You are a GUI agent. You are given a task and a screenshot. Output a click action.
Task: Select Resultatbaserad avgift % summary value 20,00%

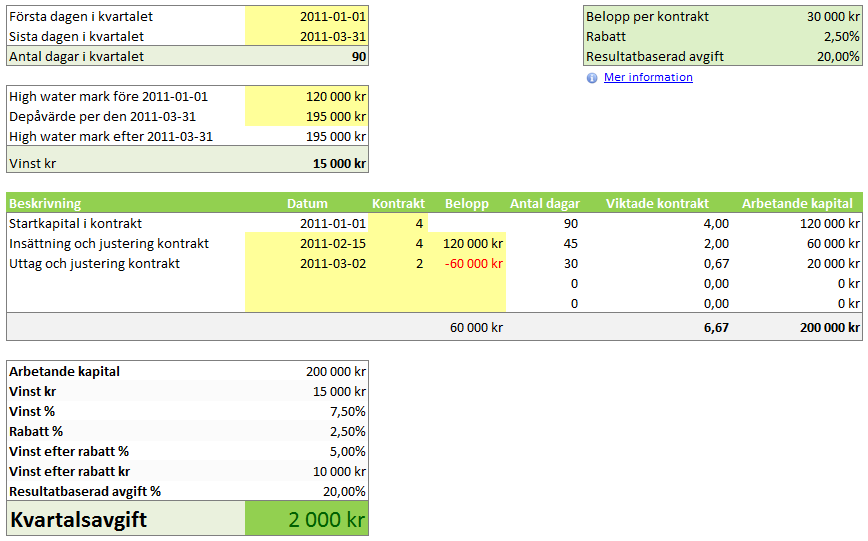[x=344, y=491]
